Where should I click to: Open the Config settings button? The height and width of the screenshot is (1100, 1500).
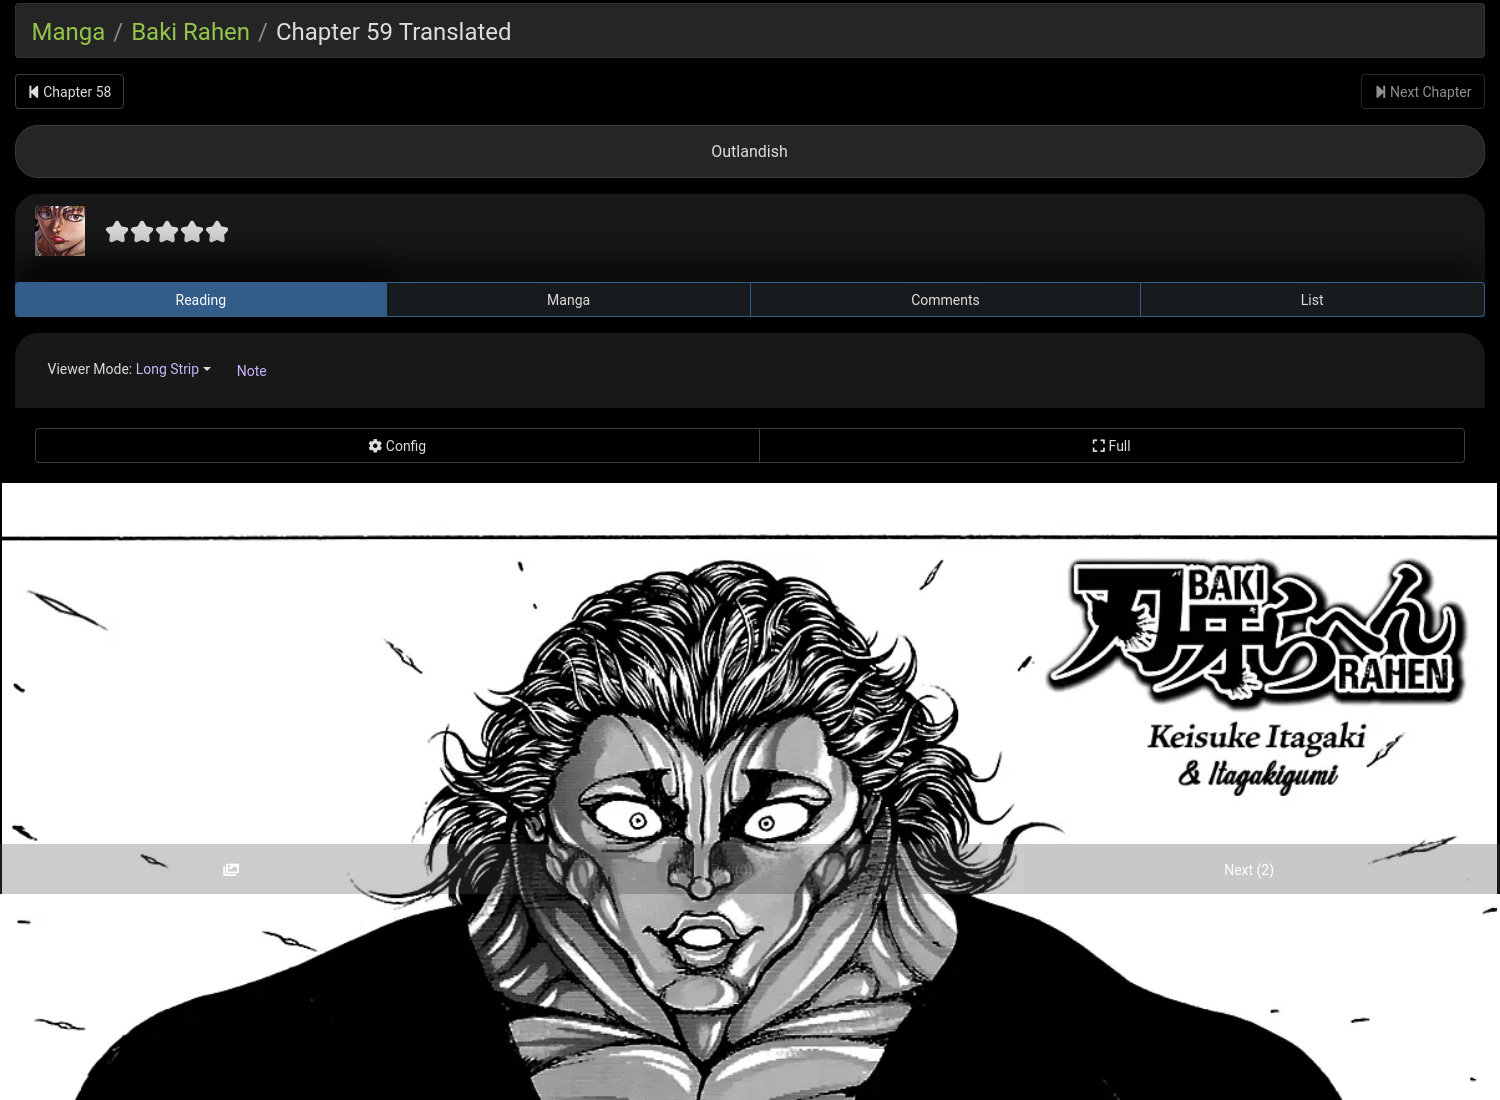tap(397, 446)
